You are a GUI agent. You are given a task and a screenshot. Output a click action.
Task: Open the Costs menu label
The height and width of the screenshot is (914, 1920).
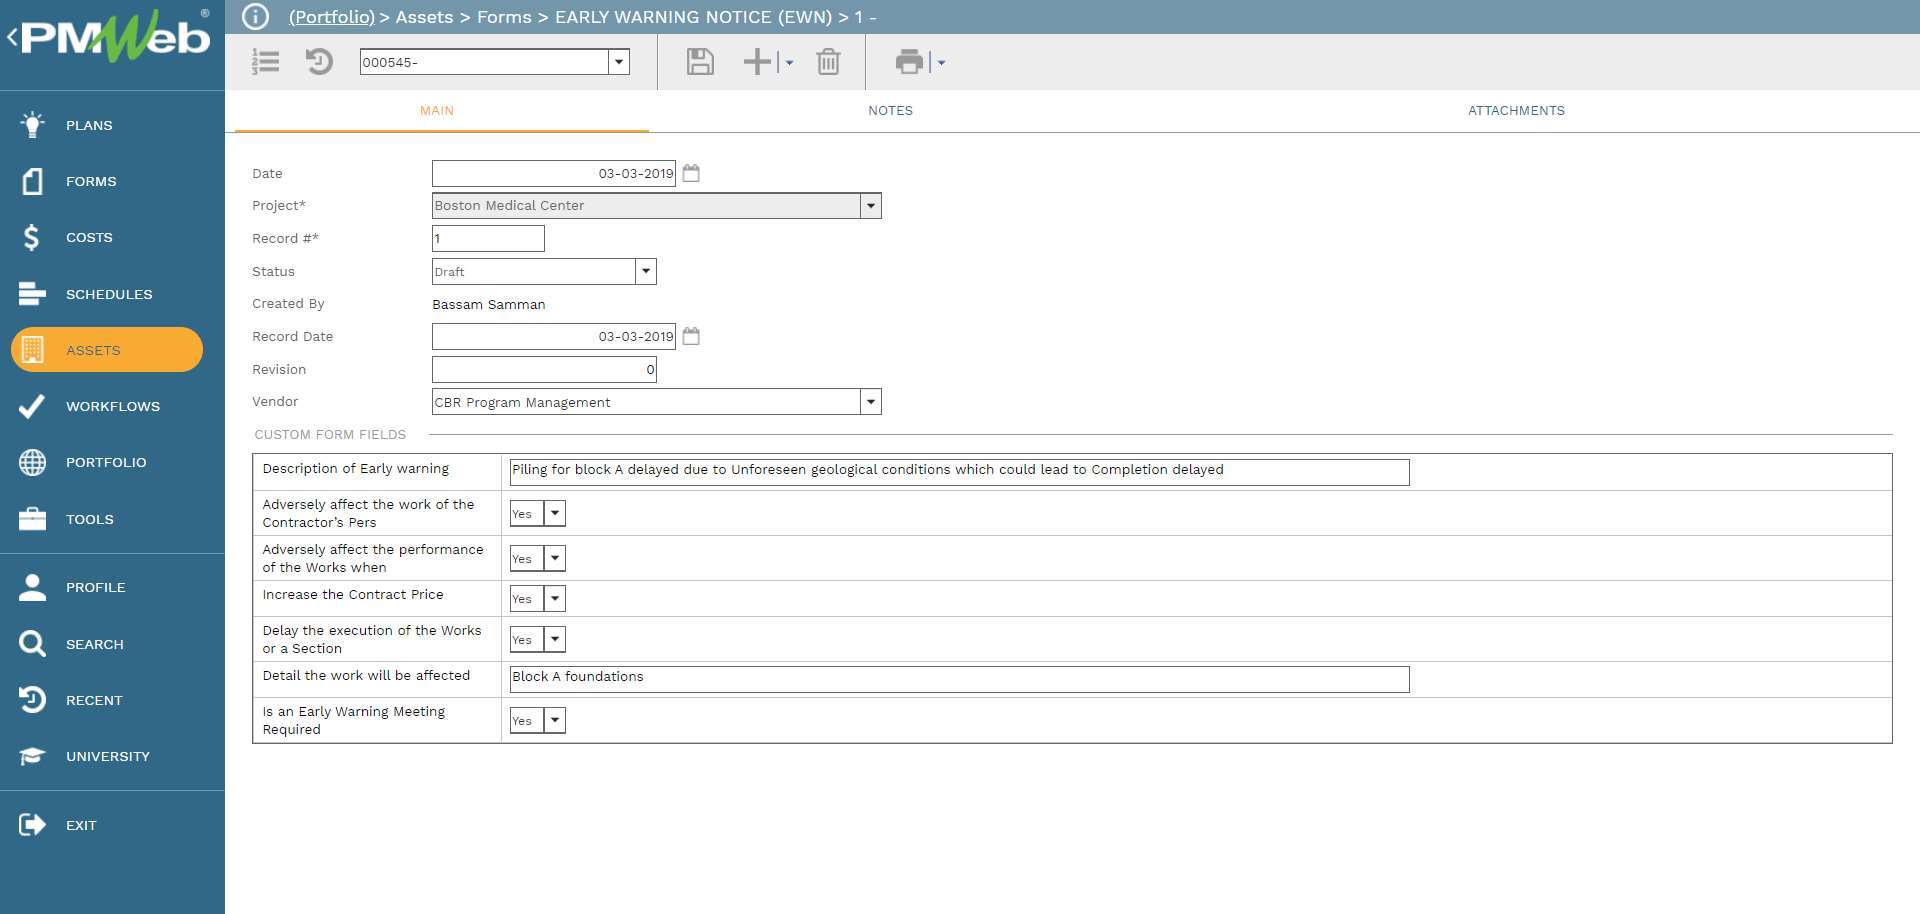89,237
